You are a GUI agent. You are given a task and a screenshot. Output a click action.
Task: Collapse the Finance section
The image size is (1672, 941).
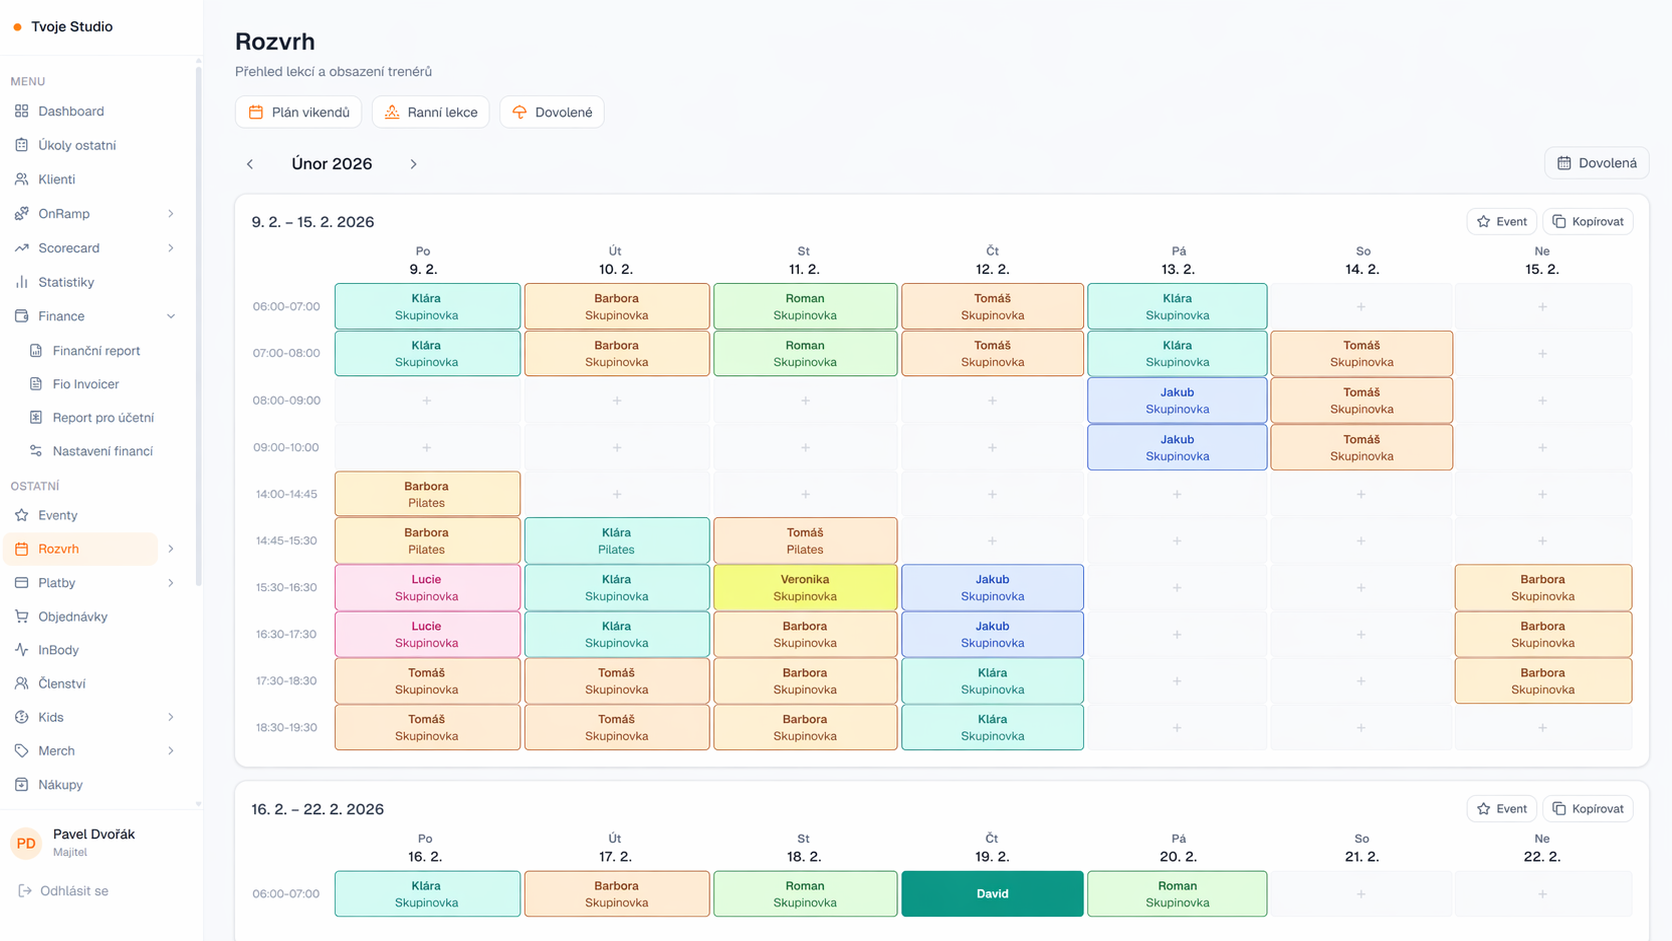coord(171,315)
